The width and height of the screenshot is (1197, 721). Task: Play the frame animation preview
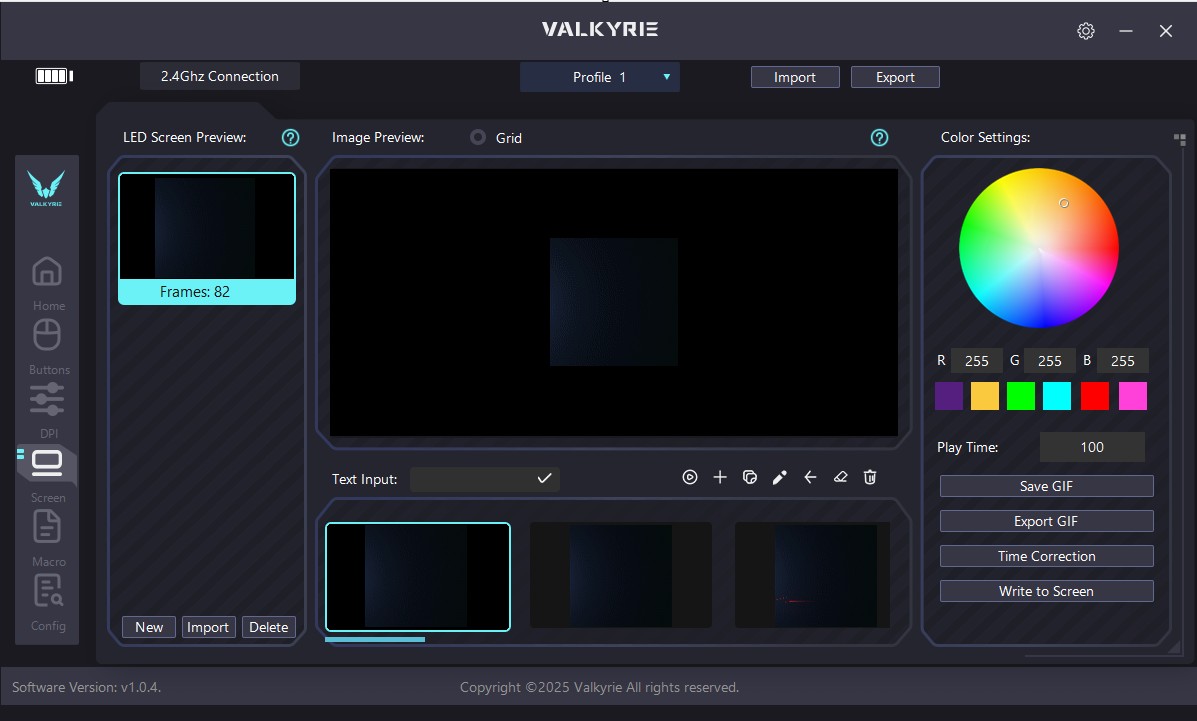click(689, 477)
